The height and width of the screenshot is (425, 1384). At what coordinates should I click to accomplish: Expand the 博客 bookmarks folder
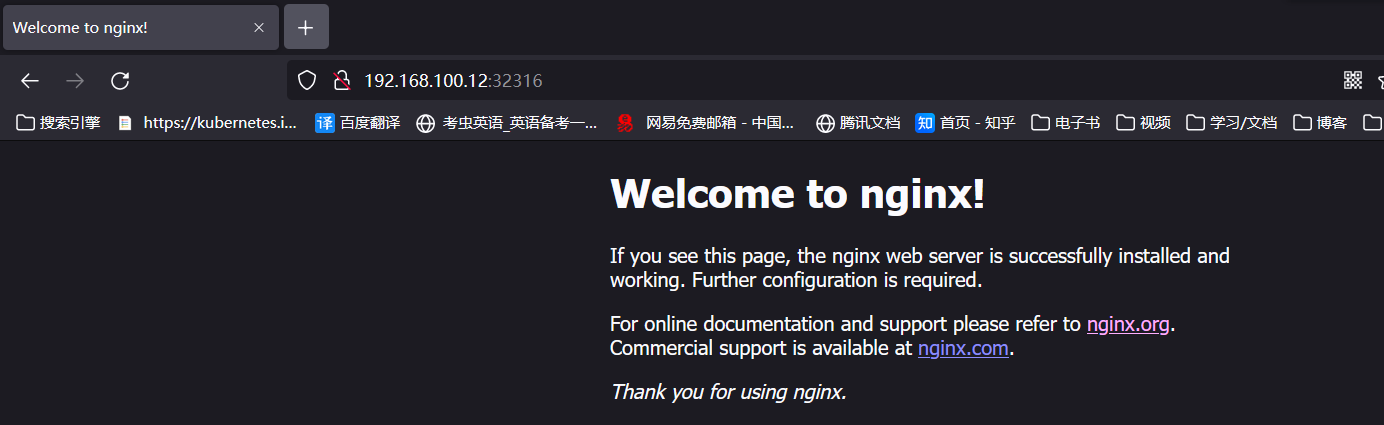[x=1321, y=123]
